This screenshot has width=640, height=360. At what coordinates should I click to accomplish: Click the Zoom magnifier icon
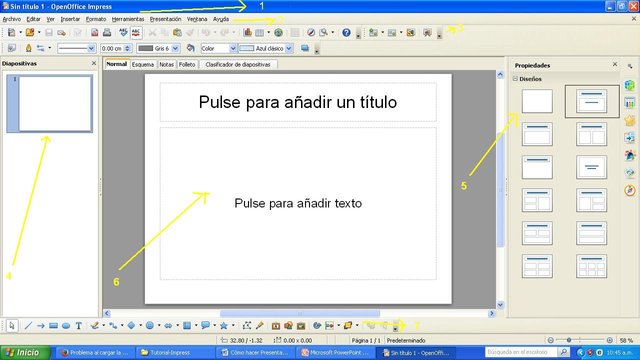click(324, 32)
